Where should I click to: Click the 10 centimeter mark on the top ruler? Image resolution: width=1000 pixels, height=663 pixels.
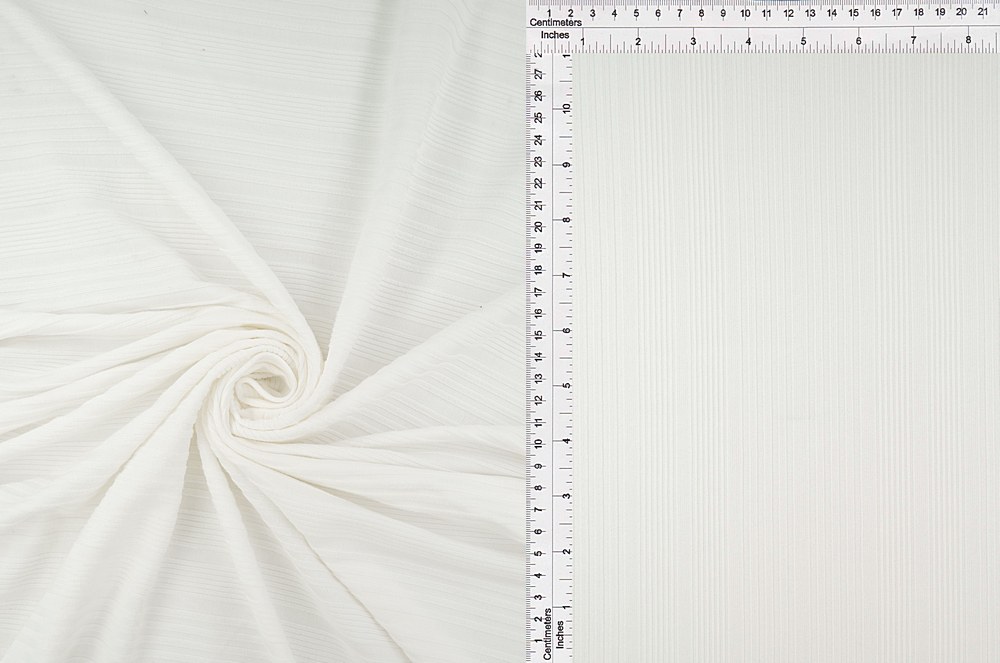[745, 13]
